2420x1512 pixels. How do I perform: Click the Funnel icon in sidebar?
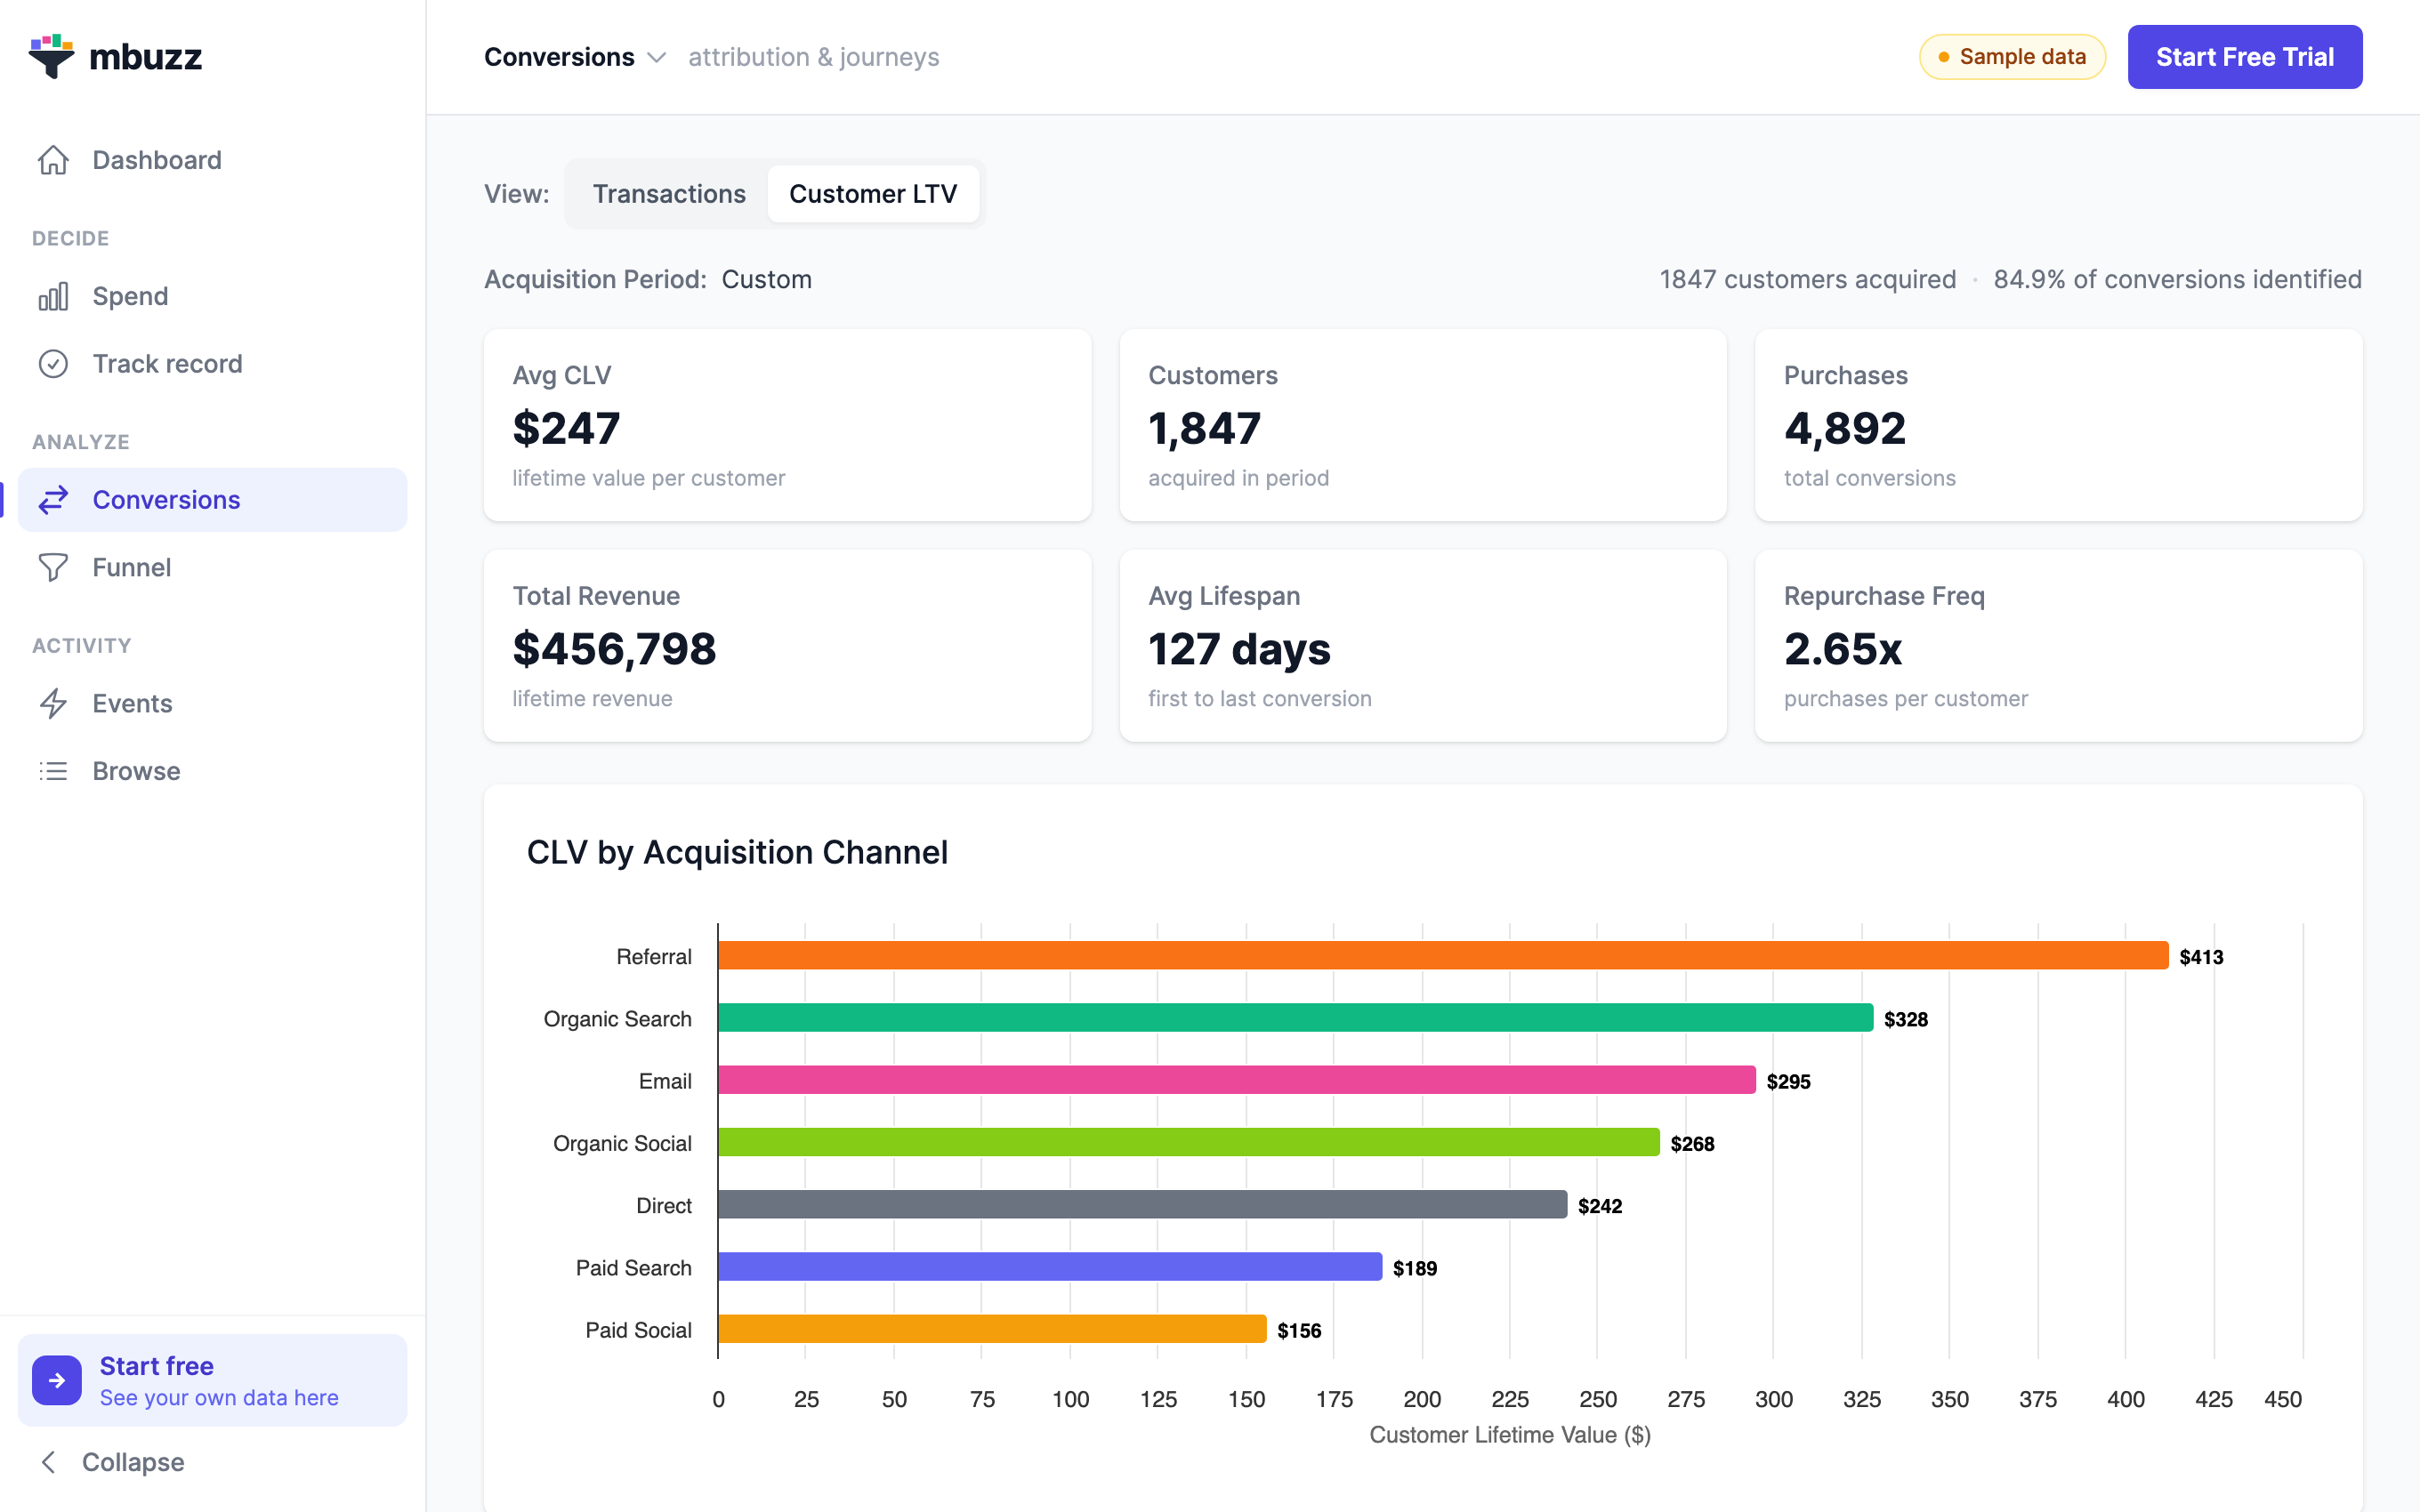(x=53, y=568)
